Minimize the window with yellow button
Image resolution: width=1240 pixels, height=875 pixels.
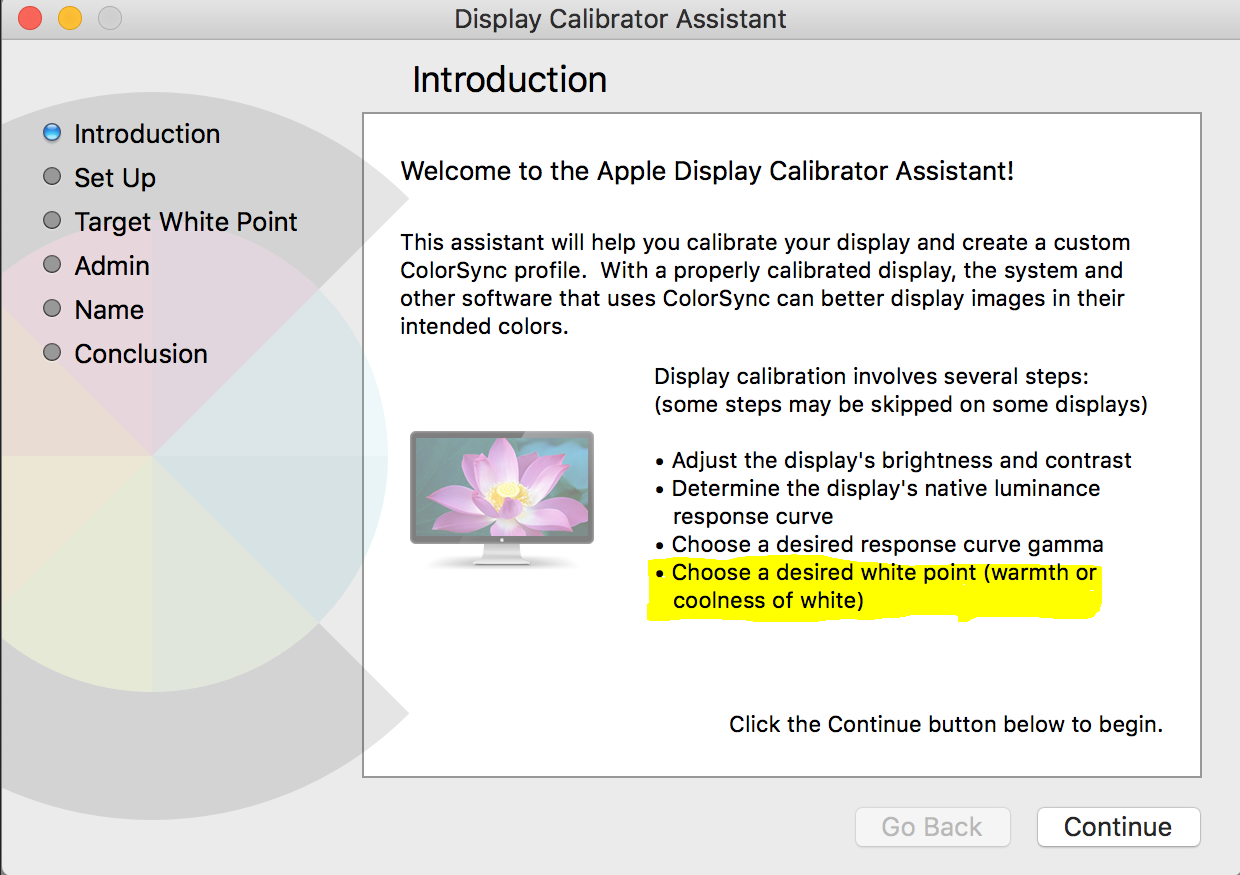click(70, 18)
